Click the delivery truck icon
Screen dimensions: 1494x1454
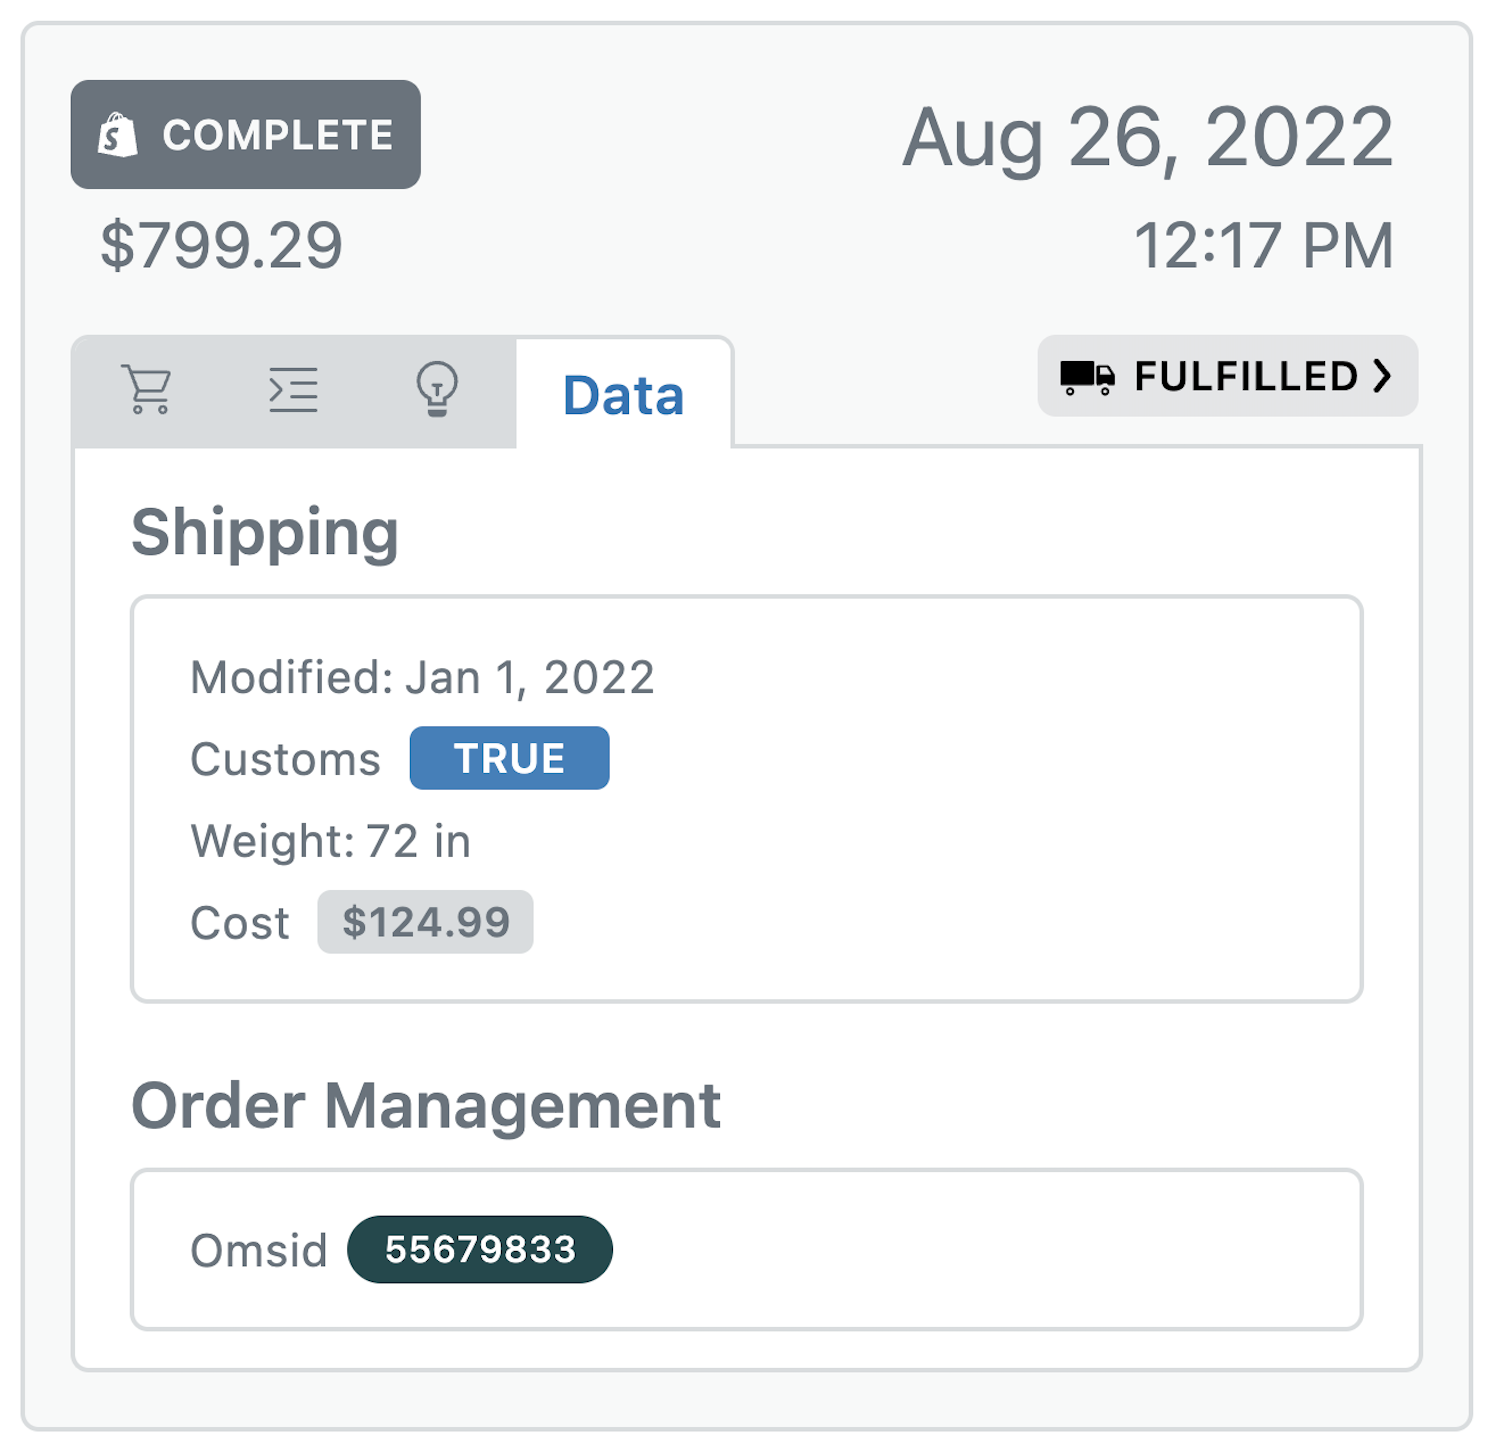tap(1087, 378)
